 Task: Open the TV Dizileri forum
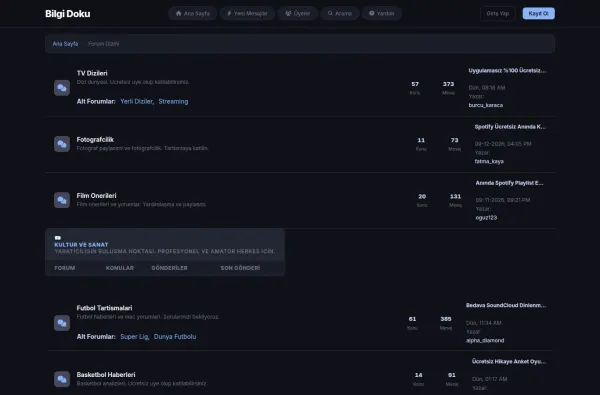tap(92, 73)
